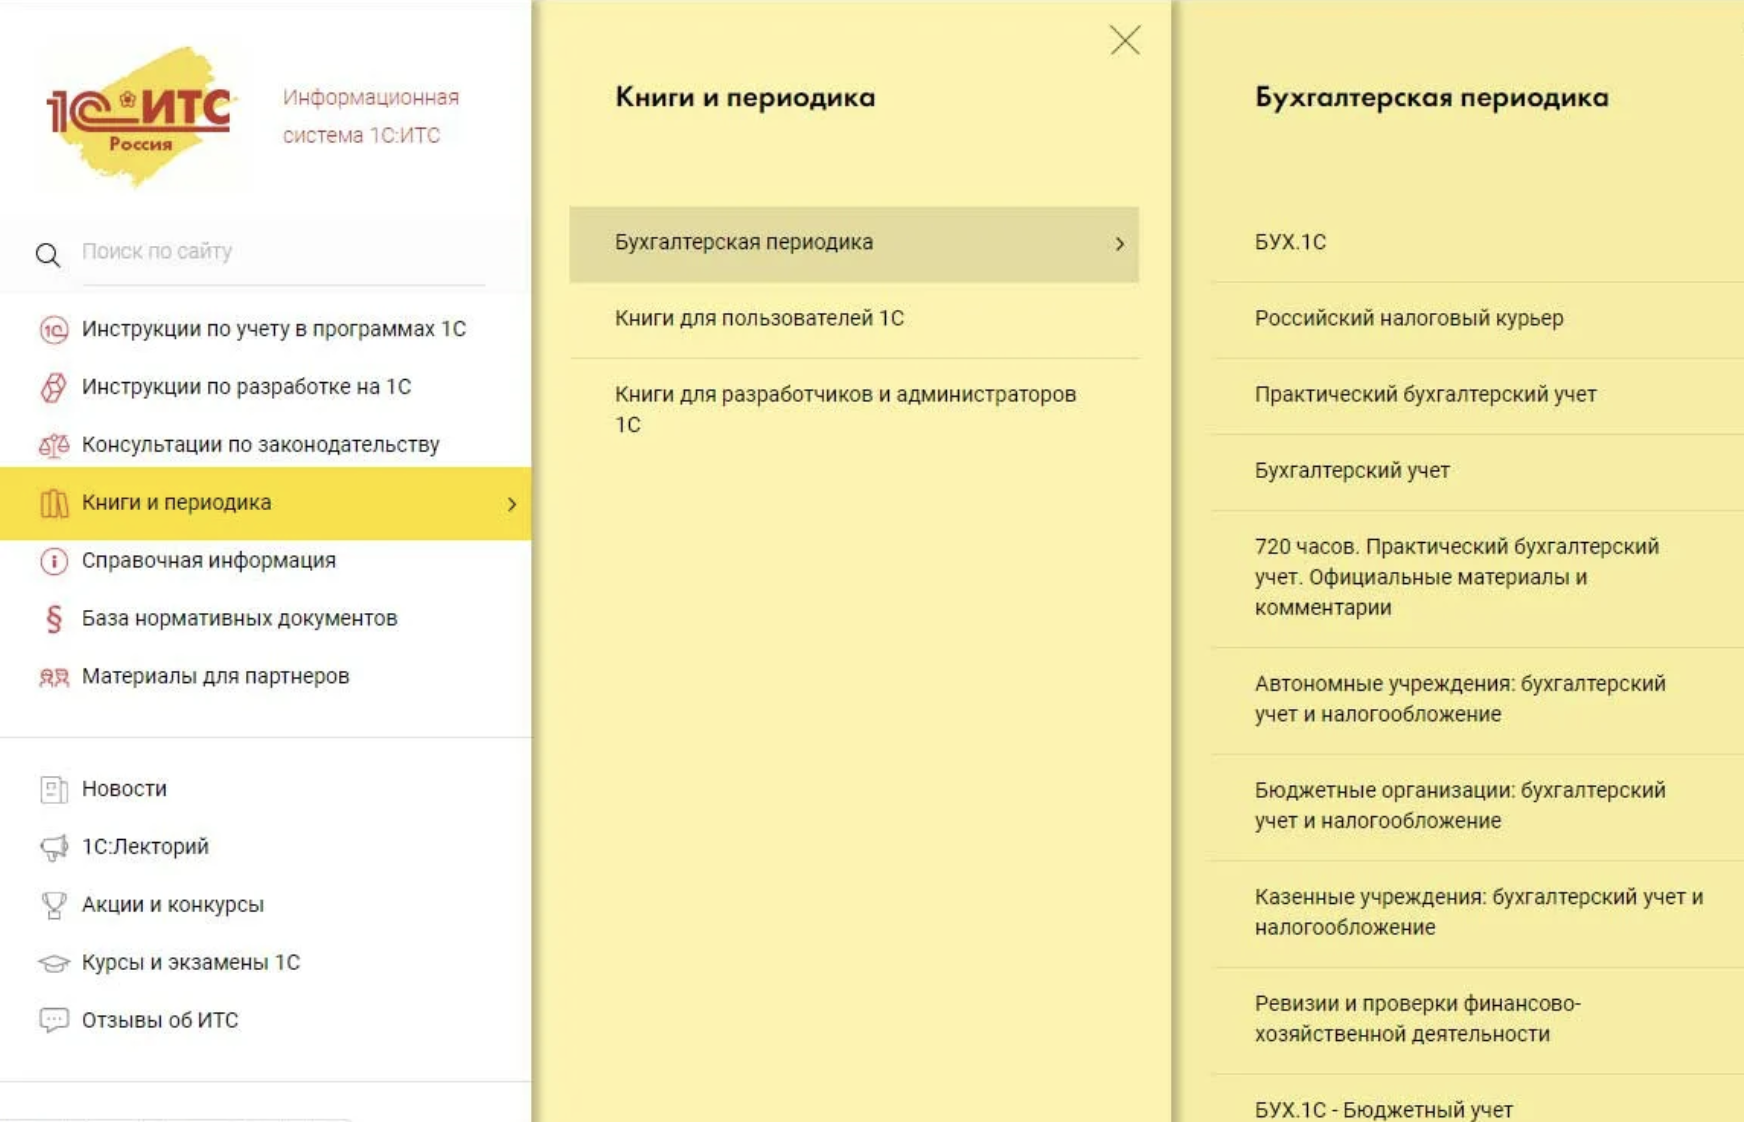Click the graduation cap icon for courses
The width and height of the screenshot is (1744, 1122).
coord(53,963)
